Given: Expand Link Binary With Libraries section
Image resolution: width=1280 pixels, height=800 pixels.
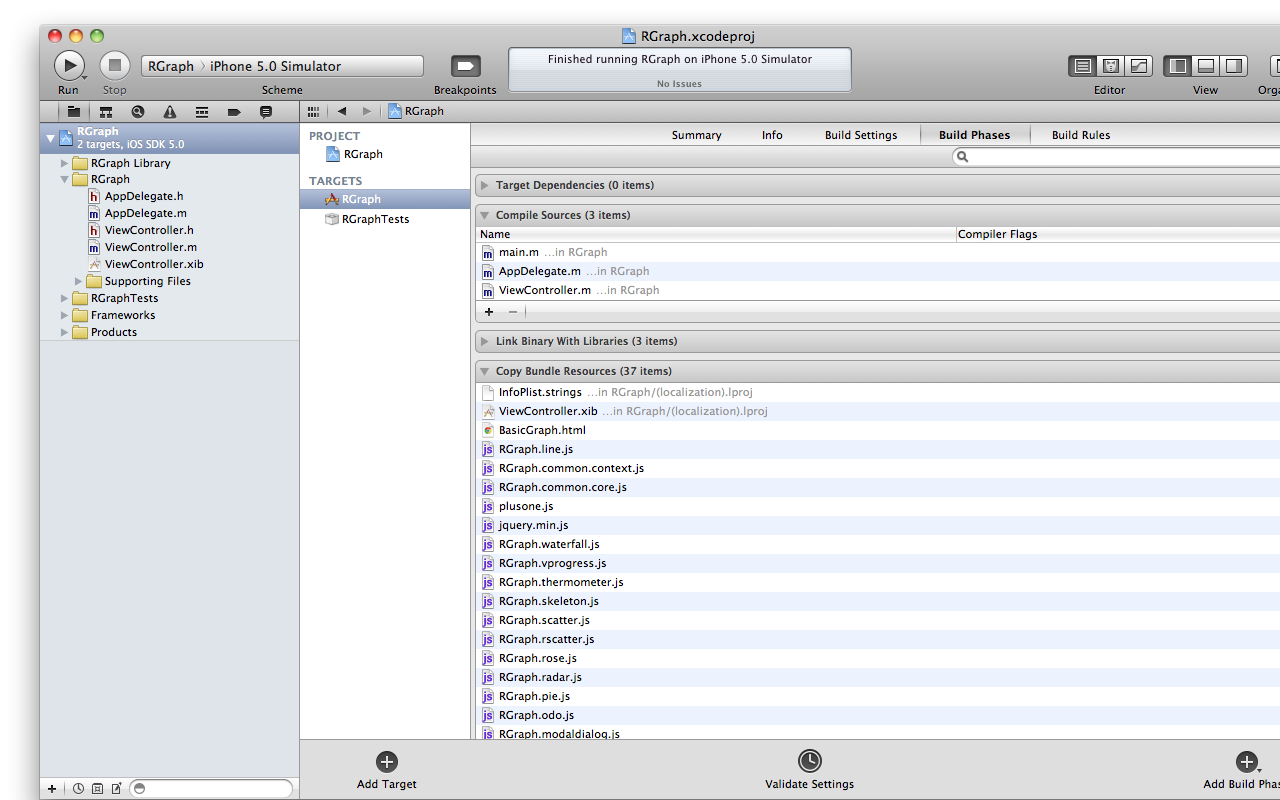Looking at the screenshot, I should [485, 341].
